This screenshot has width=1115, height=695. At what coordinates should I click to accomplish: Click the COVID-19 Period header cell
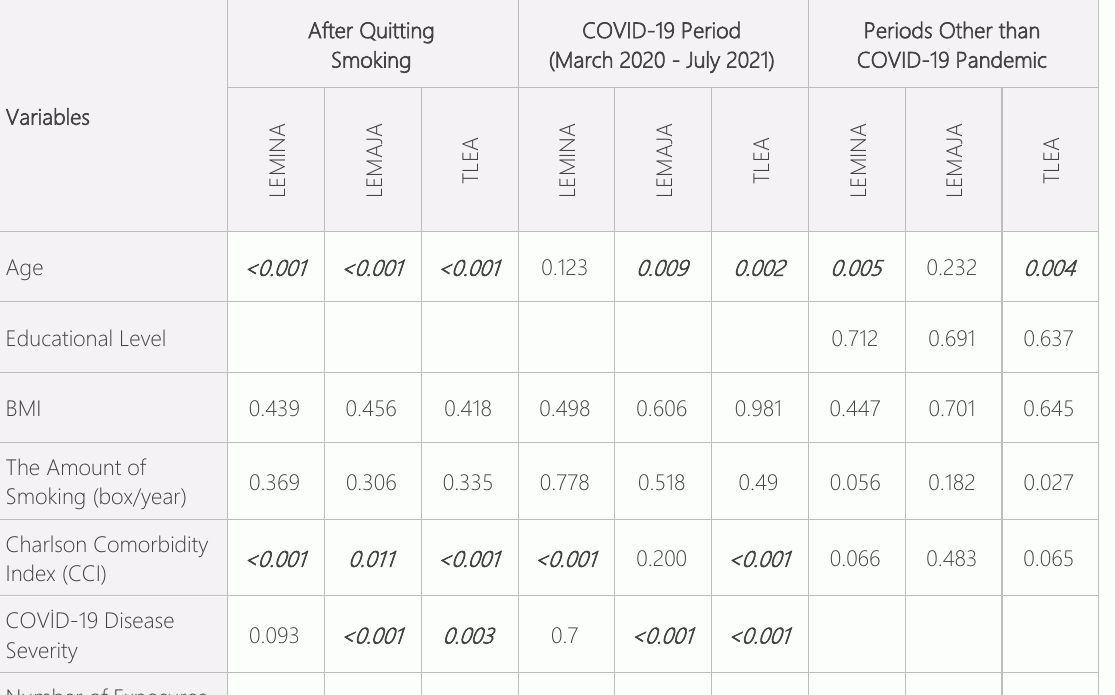pyautogui.click(x=661, y=45)
